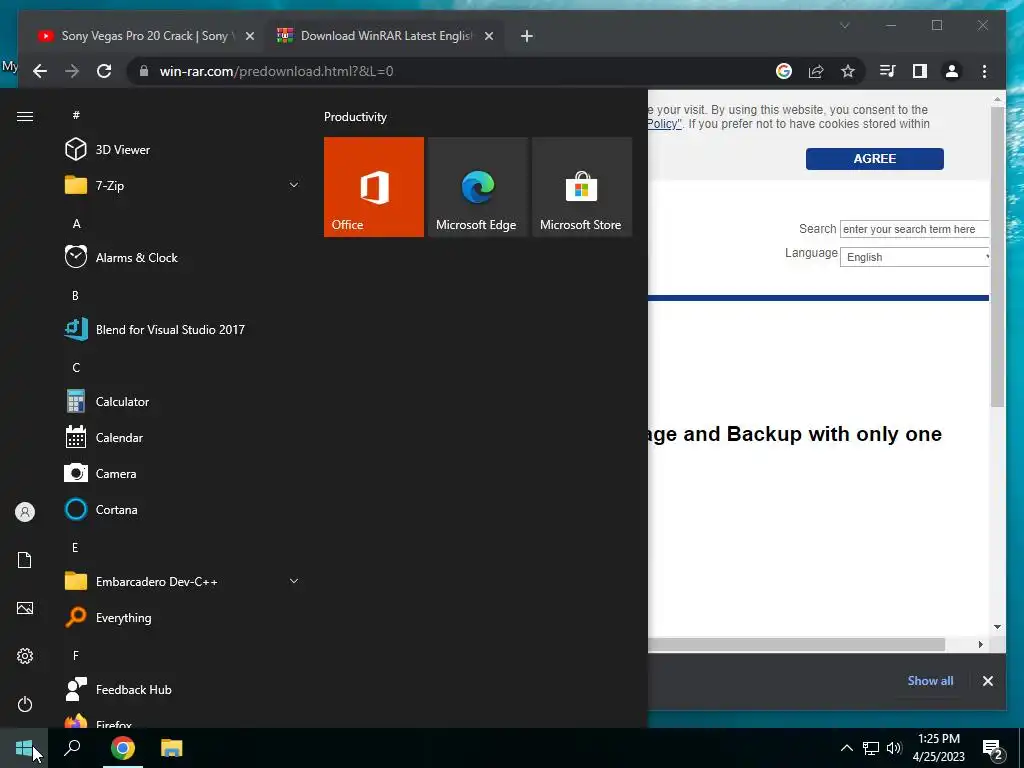Open the 3D Viewer app
Viewport: 1024px width, 768px height.
[x=183, y=150]
